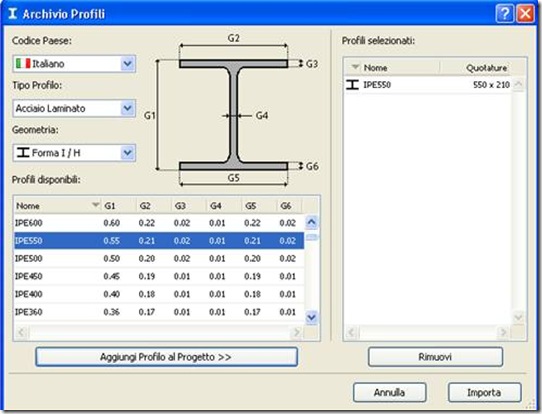Image resolution: width=542 pixels, height=414 pixels.
Task: Click the Rimuovi button
Action: click(435, 357)
